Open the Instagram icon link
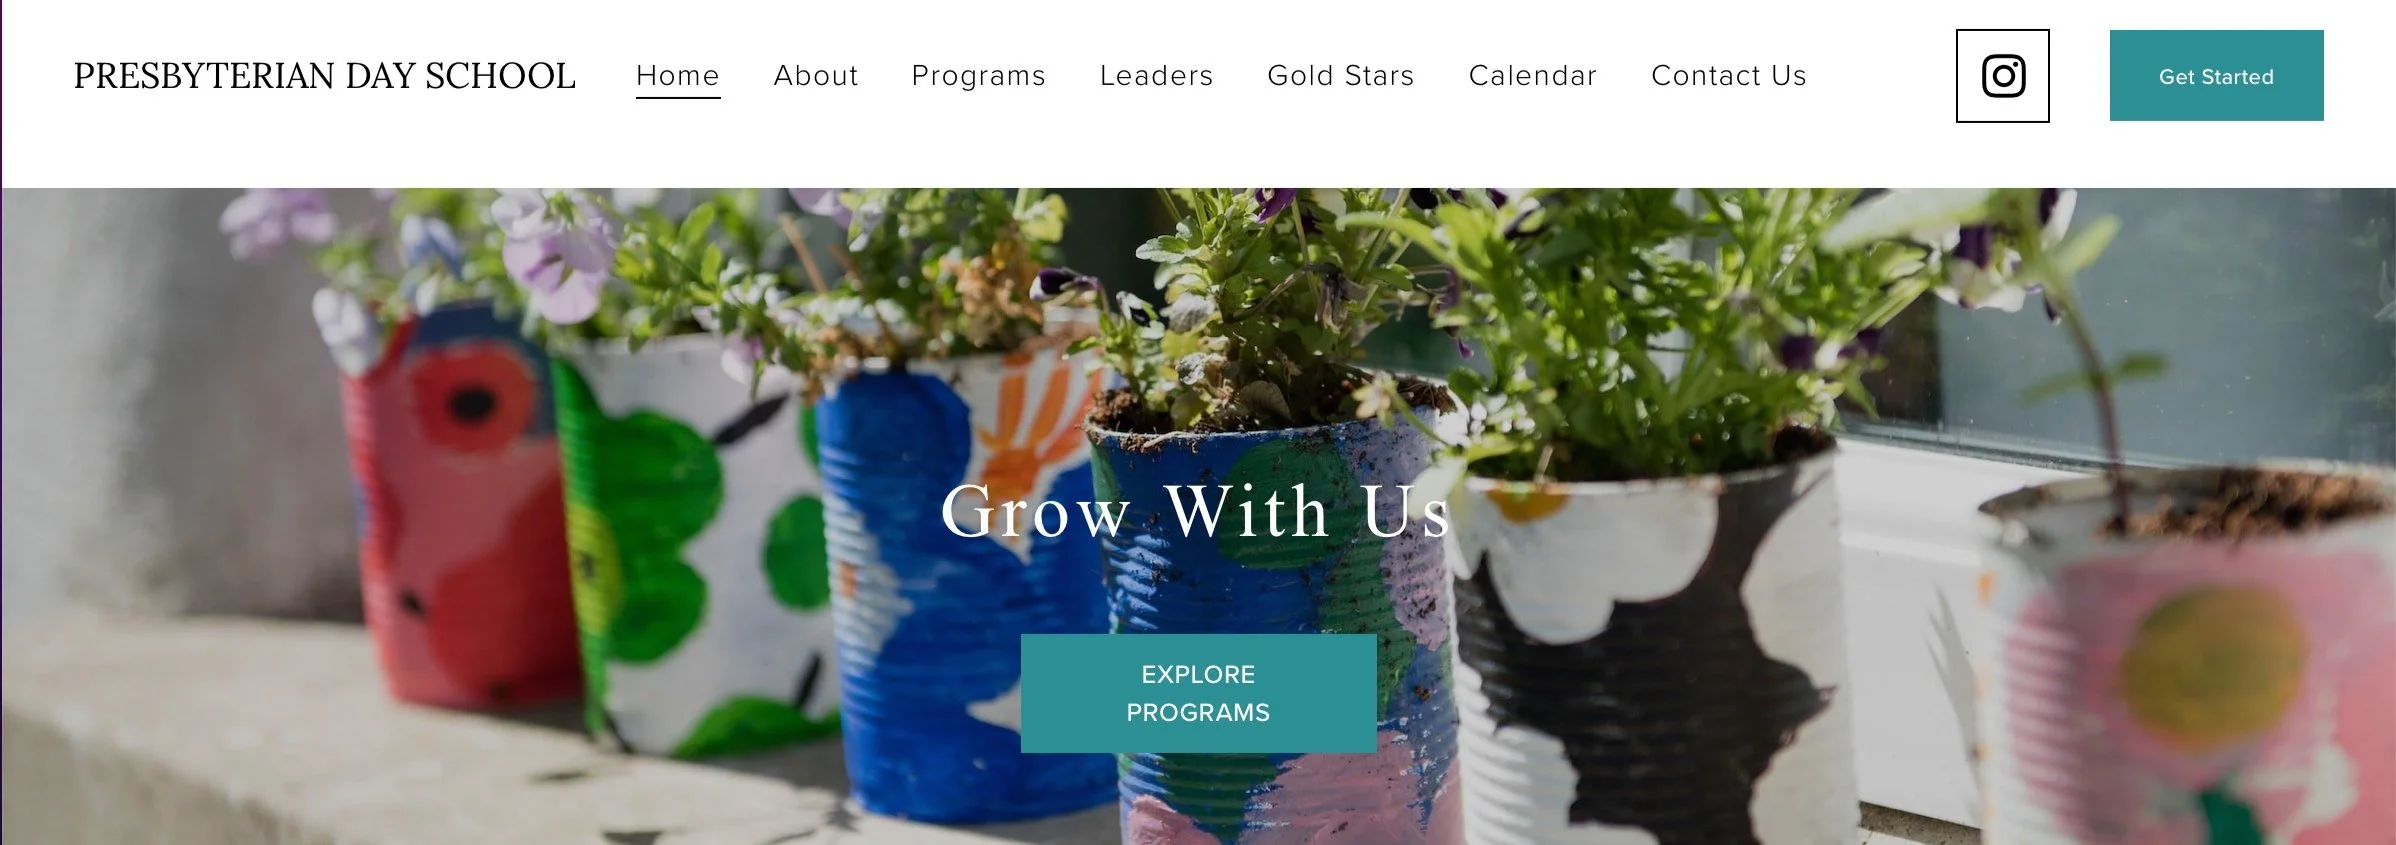The width and height of the screenshot is (2396, 845). [2002, 76]
